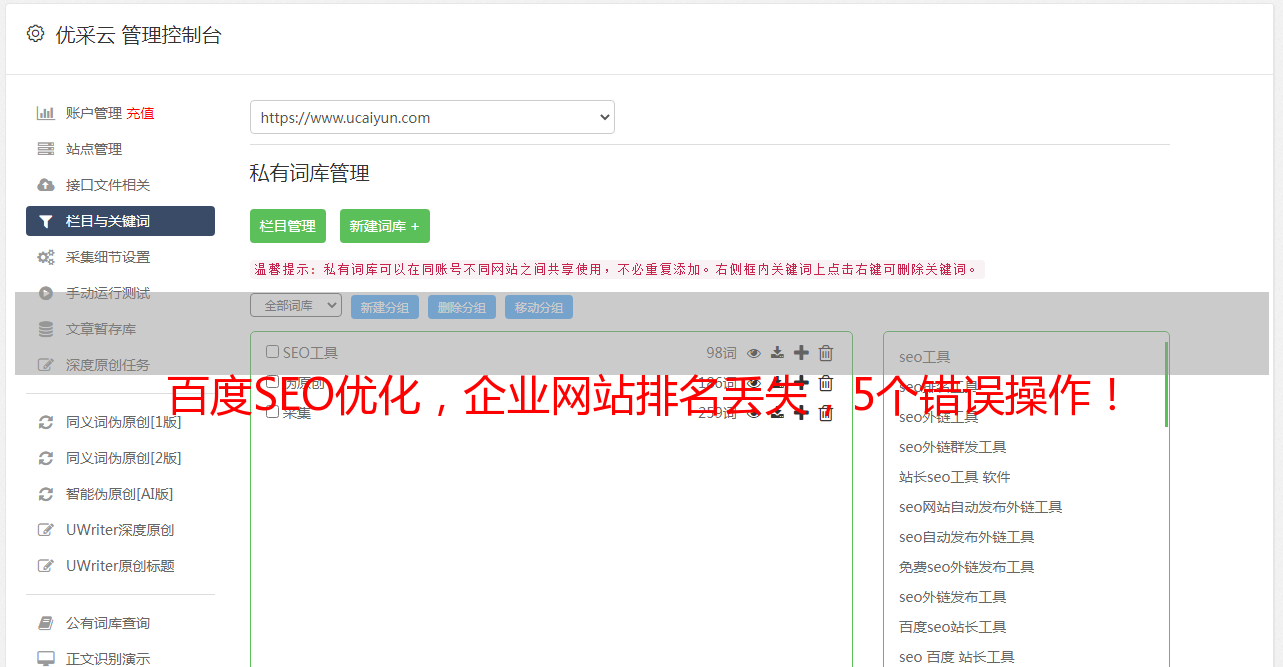Screen dimensions: 1283x667
Task: Open 手动运行测试 in the sidebar
Action: click(108, 293)
